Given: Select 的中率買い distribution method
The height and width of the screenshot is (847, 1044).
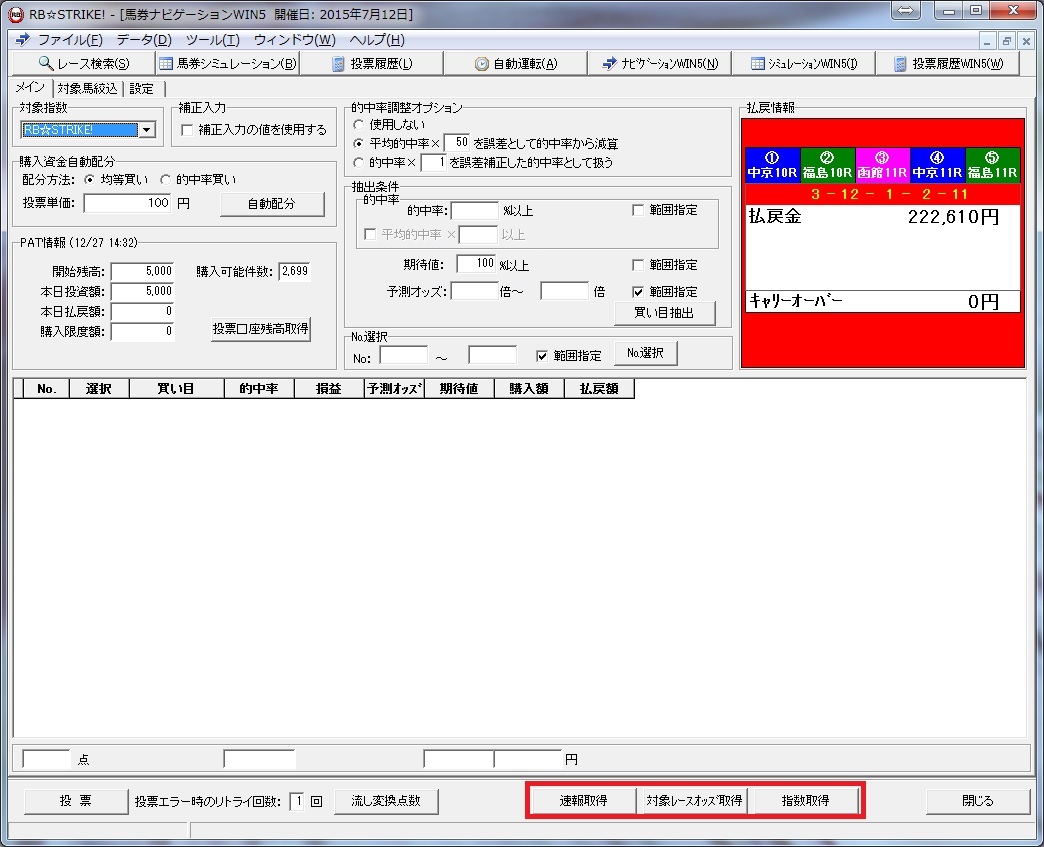Looking at the screenshot, I should pyautogui.click(x=165, y=180).
